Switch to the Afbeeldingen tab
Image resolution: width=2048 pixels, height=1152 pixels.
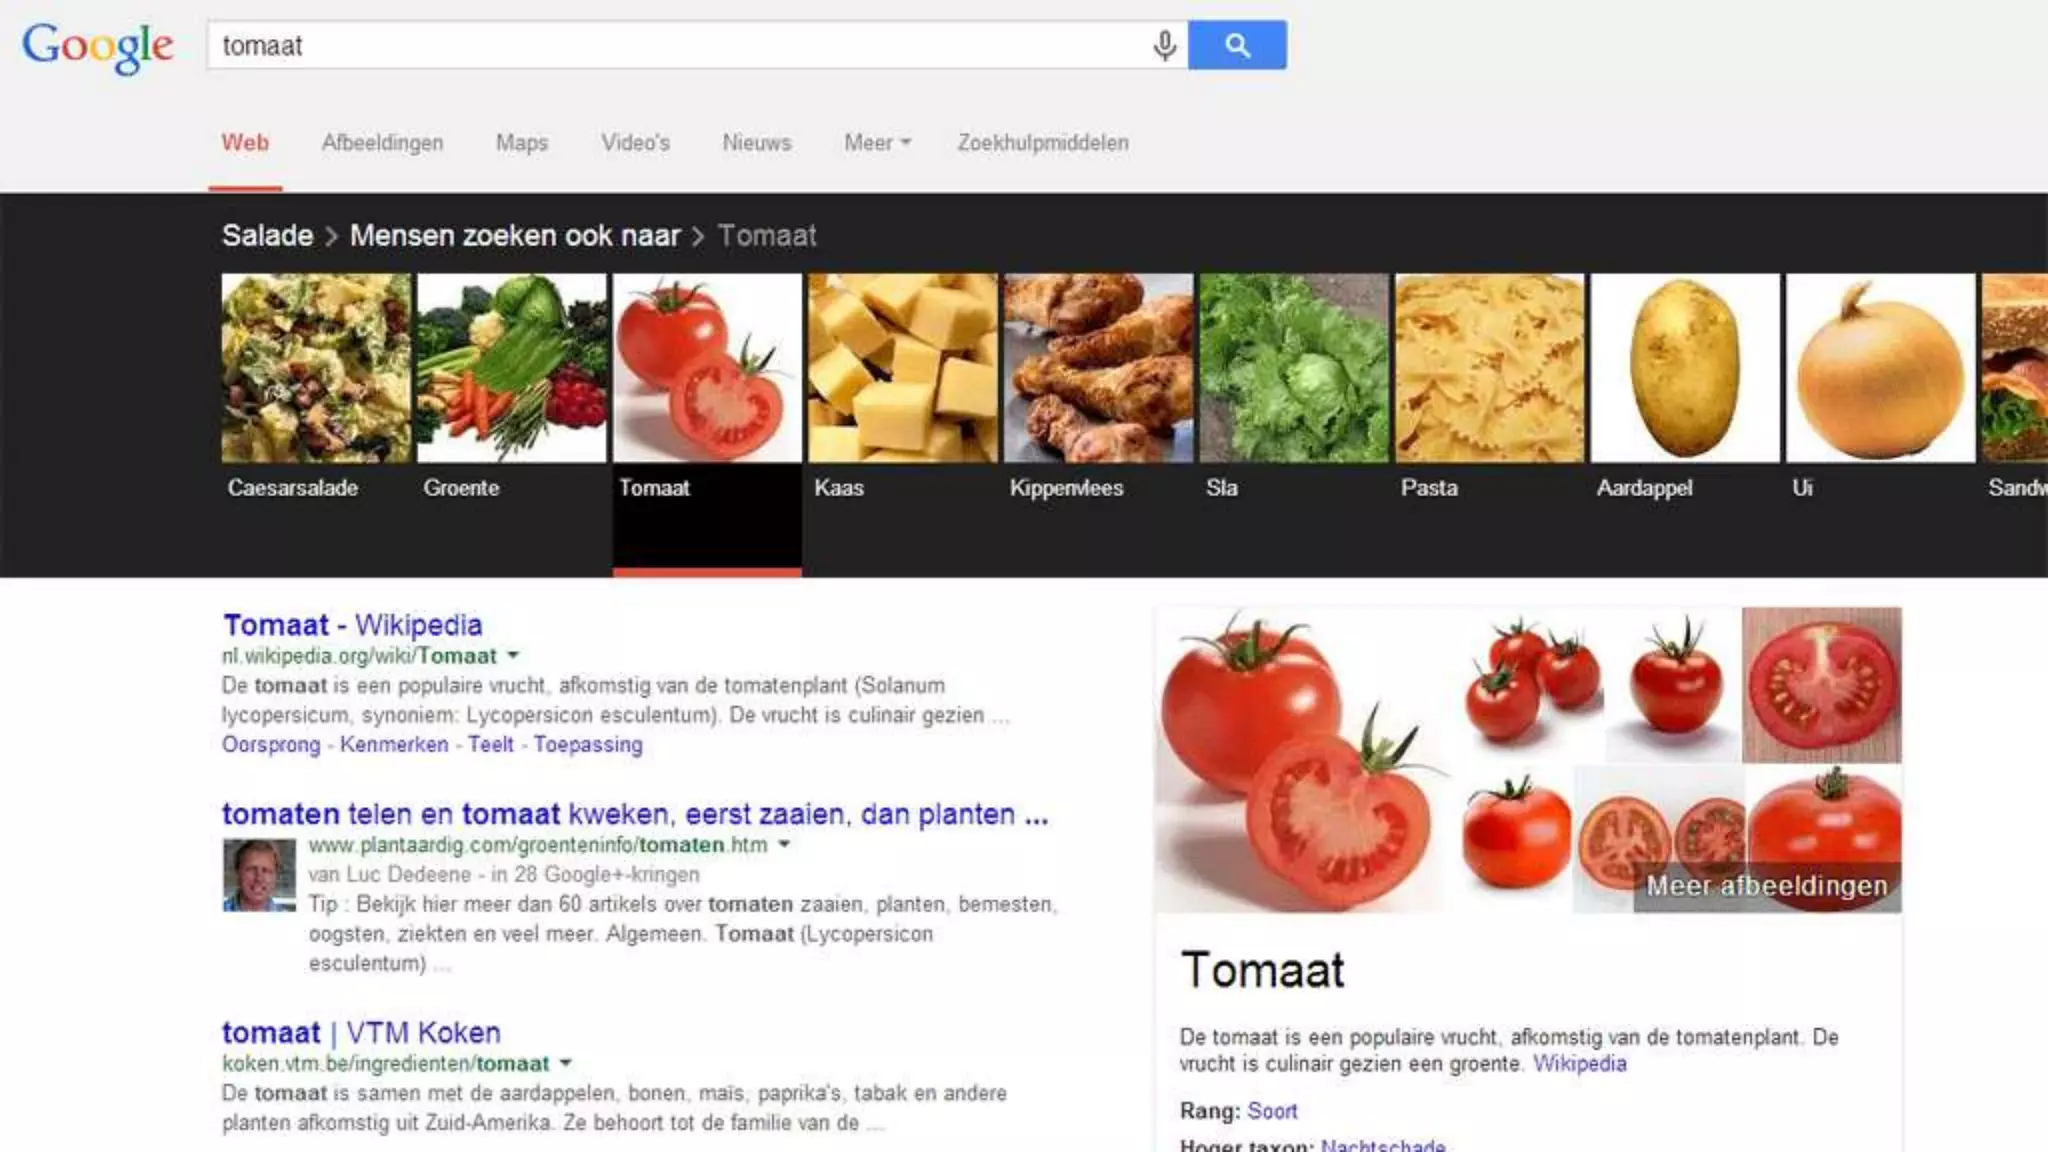coord(382,143)
